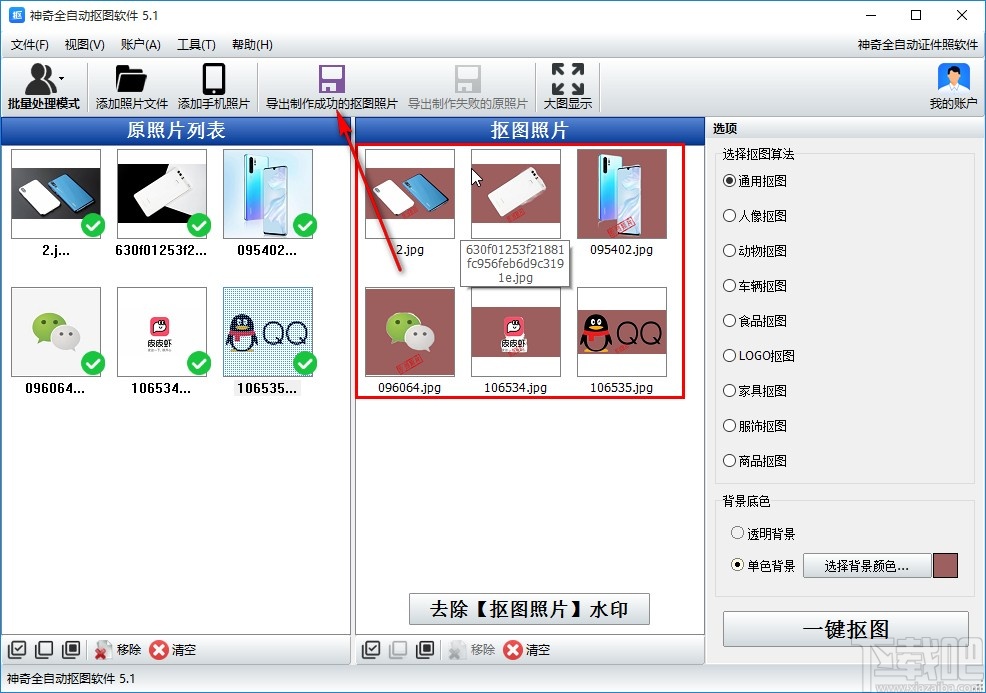Click the app logo in title bar

(x=17, y=15)
